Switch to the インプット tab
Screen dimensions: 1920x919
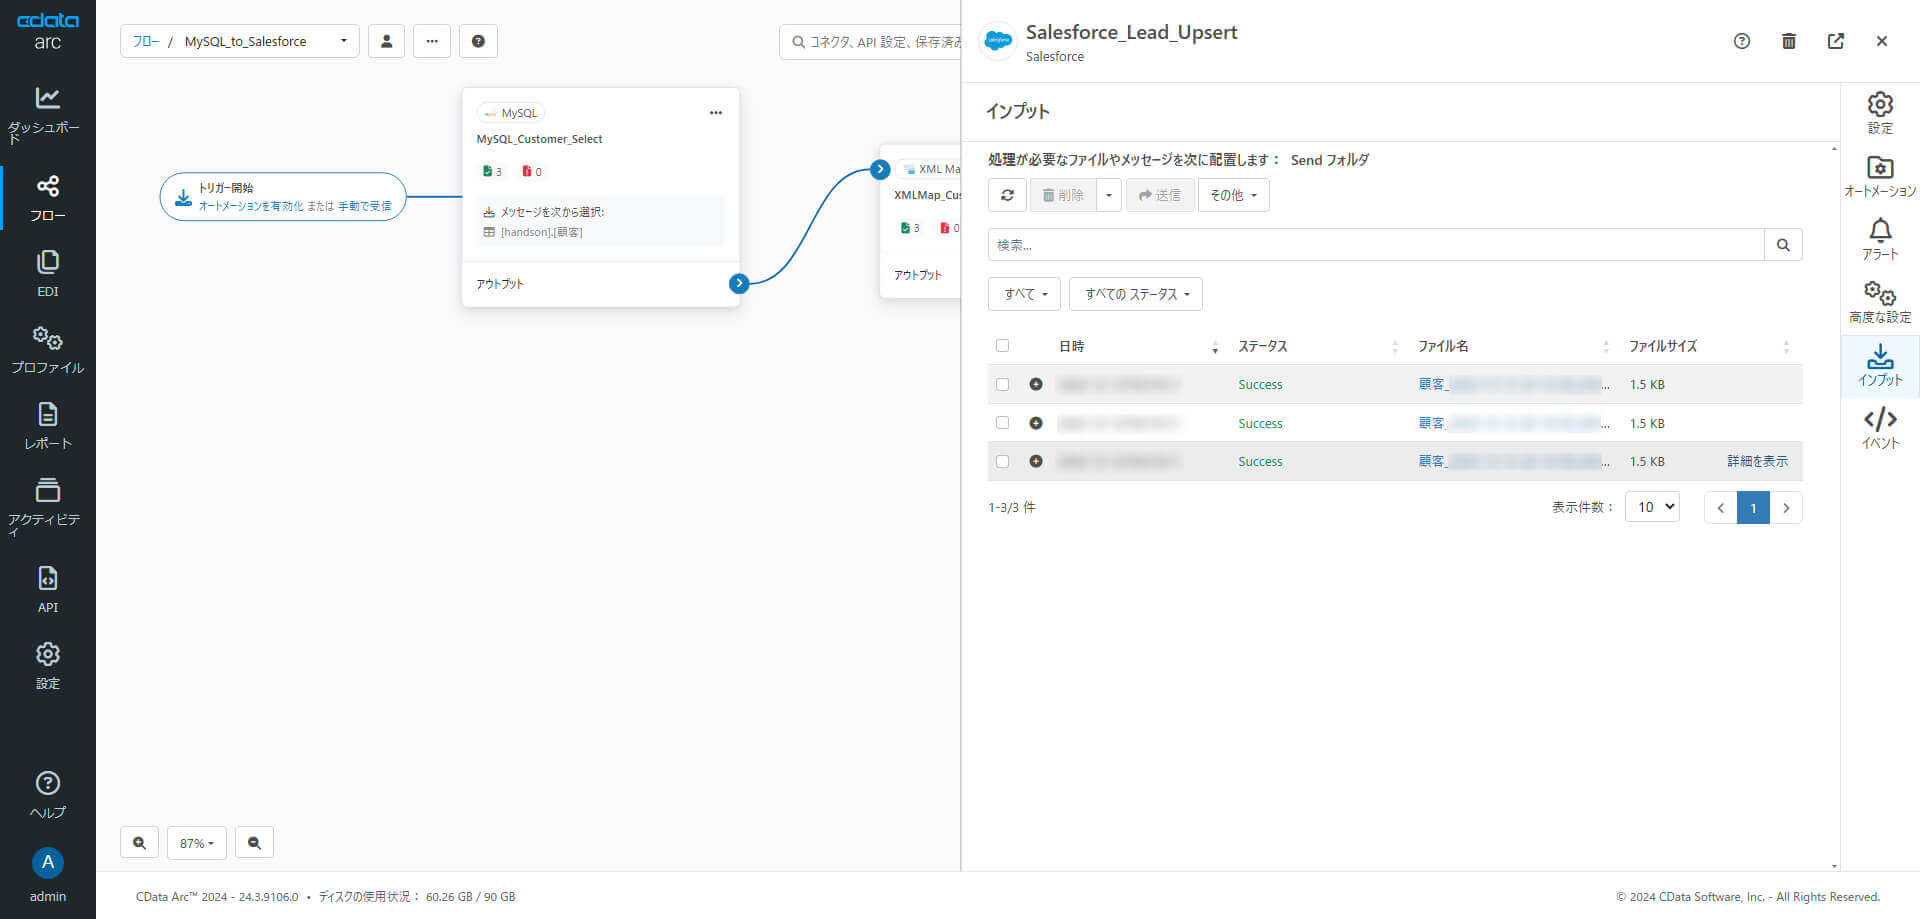(x=1880, y=365)
